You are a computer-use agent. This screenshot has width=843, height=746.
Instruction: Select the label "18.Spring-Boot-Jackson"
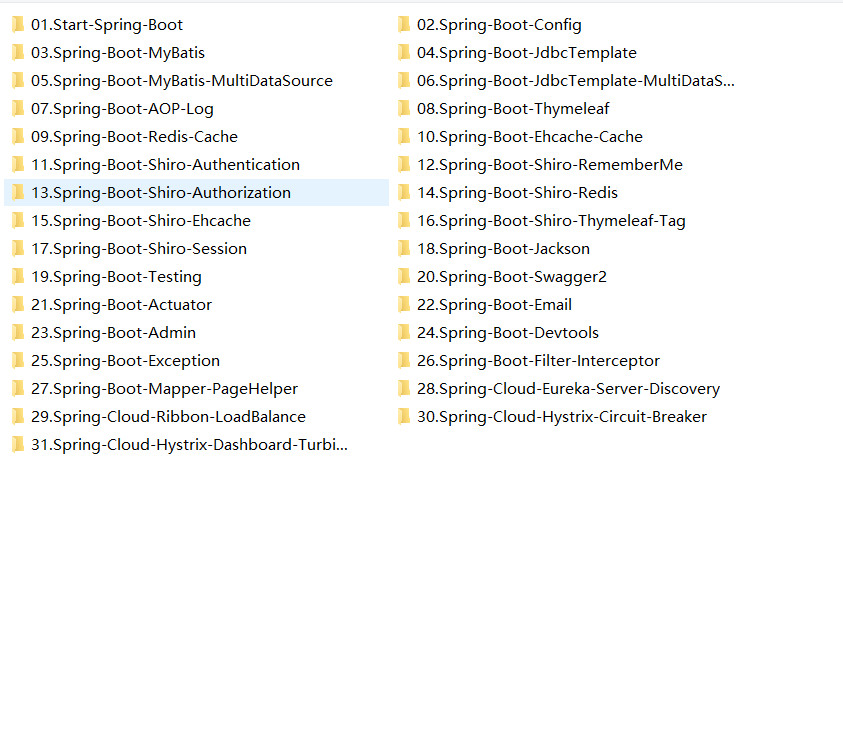(503, 249)
